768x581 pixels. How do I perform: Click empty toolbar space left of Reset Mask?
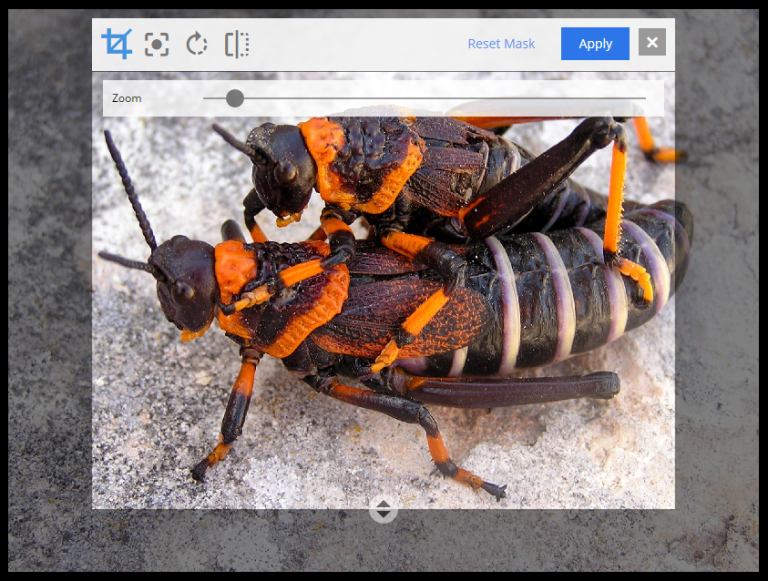click(360, 44)
